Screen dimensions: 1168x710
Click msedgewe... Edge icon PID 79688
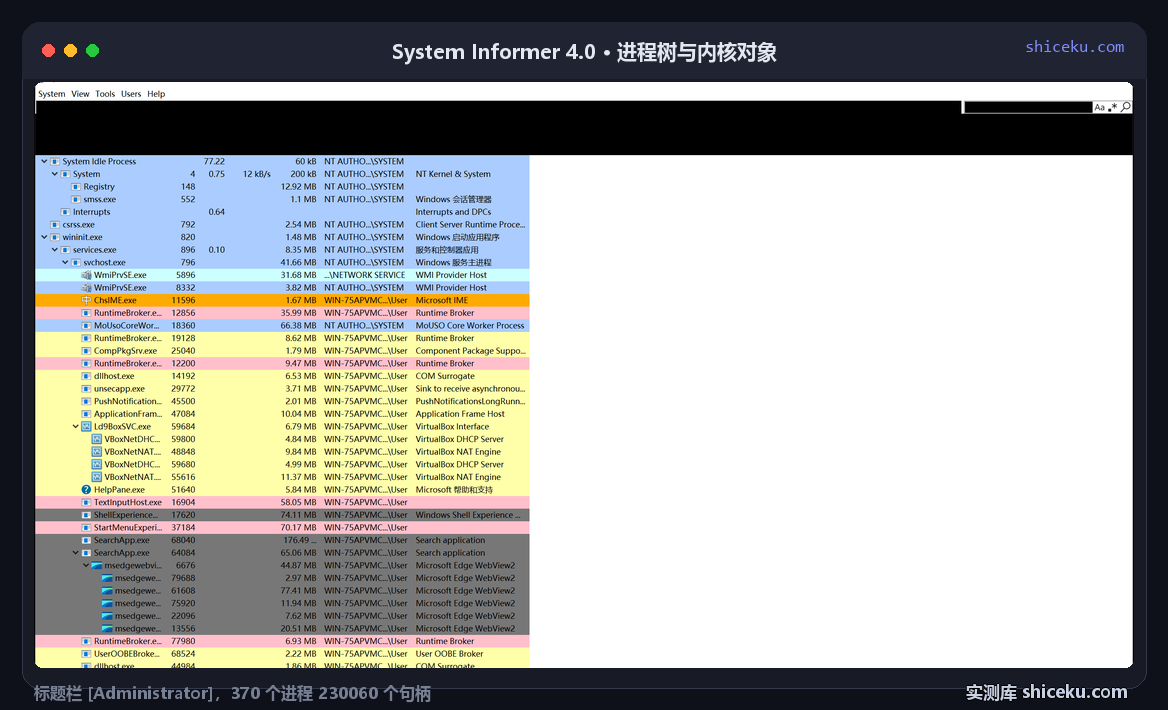click(107, 578)
